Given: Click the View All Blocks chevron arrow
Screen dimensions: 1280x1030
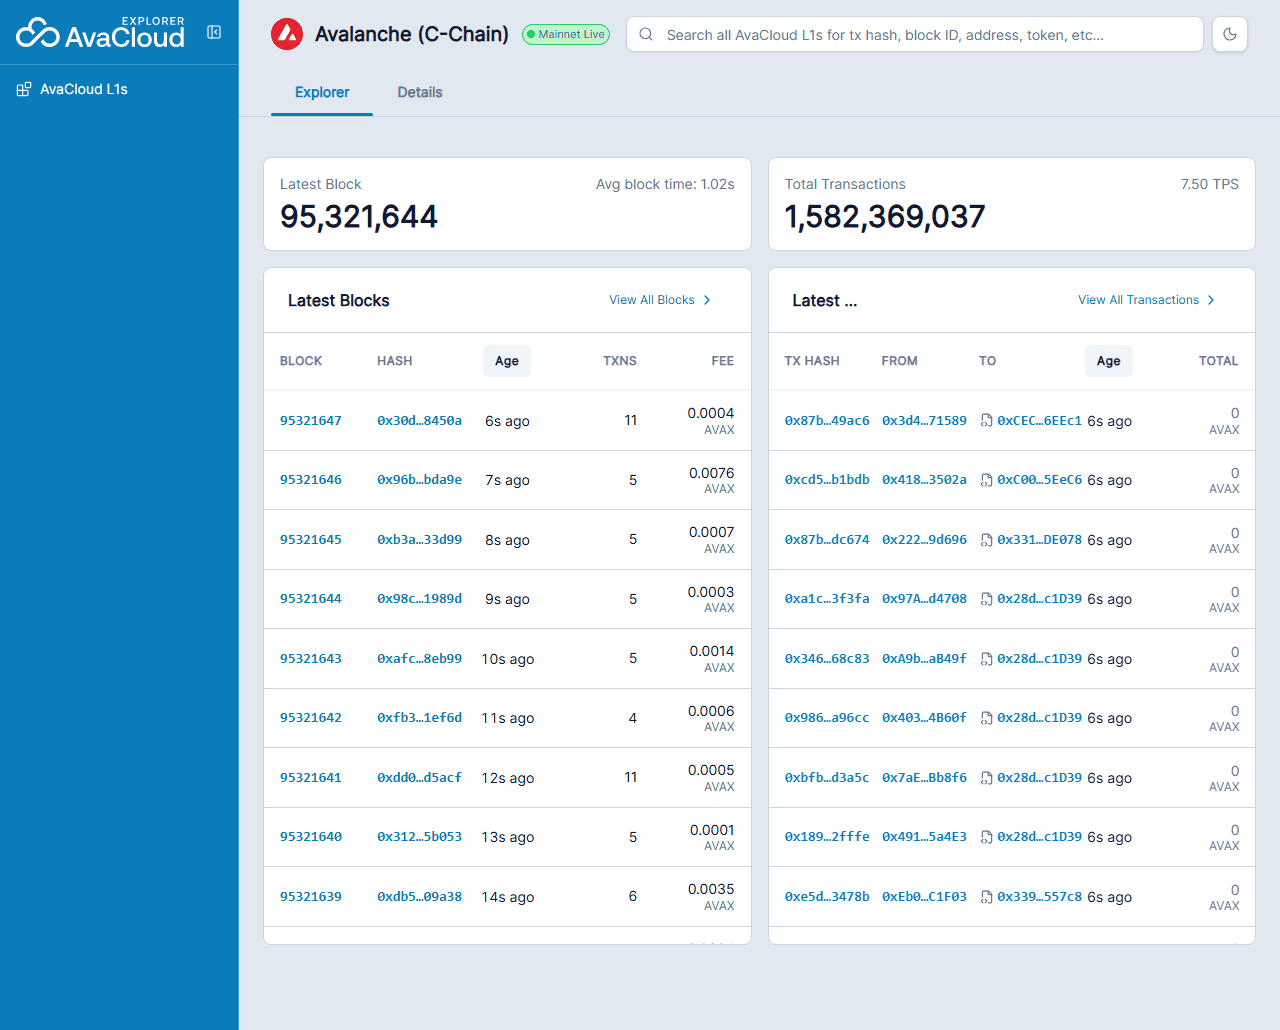Looking at the screenshot, I should click(x=707, y=300).
